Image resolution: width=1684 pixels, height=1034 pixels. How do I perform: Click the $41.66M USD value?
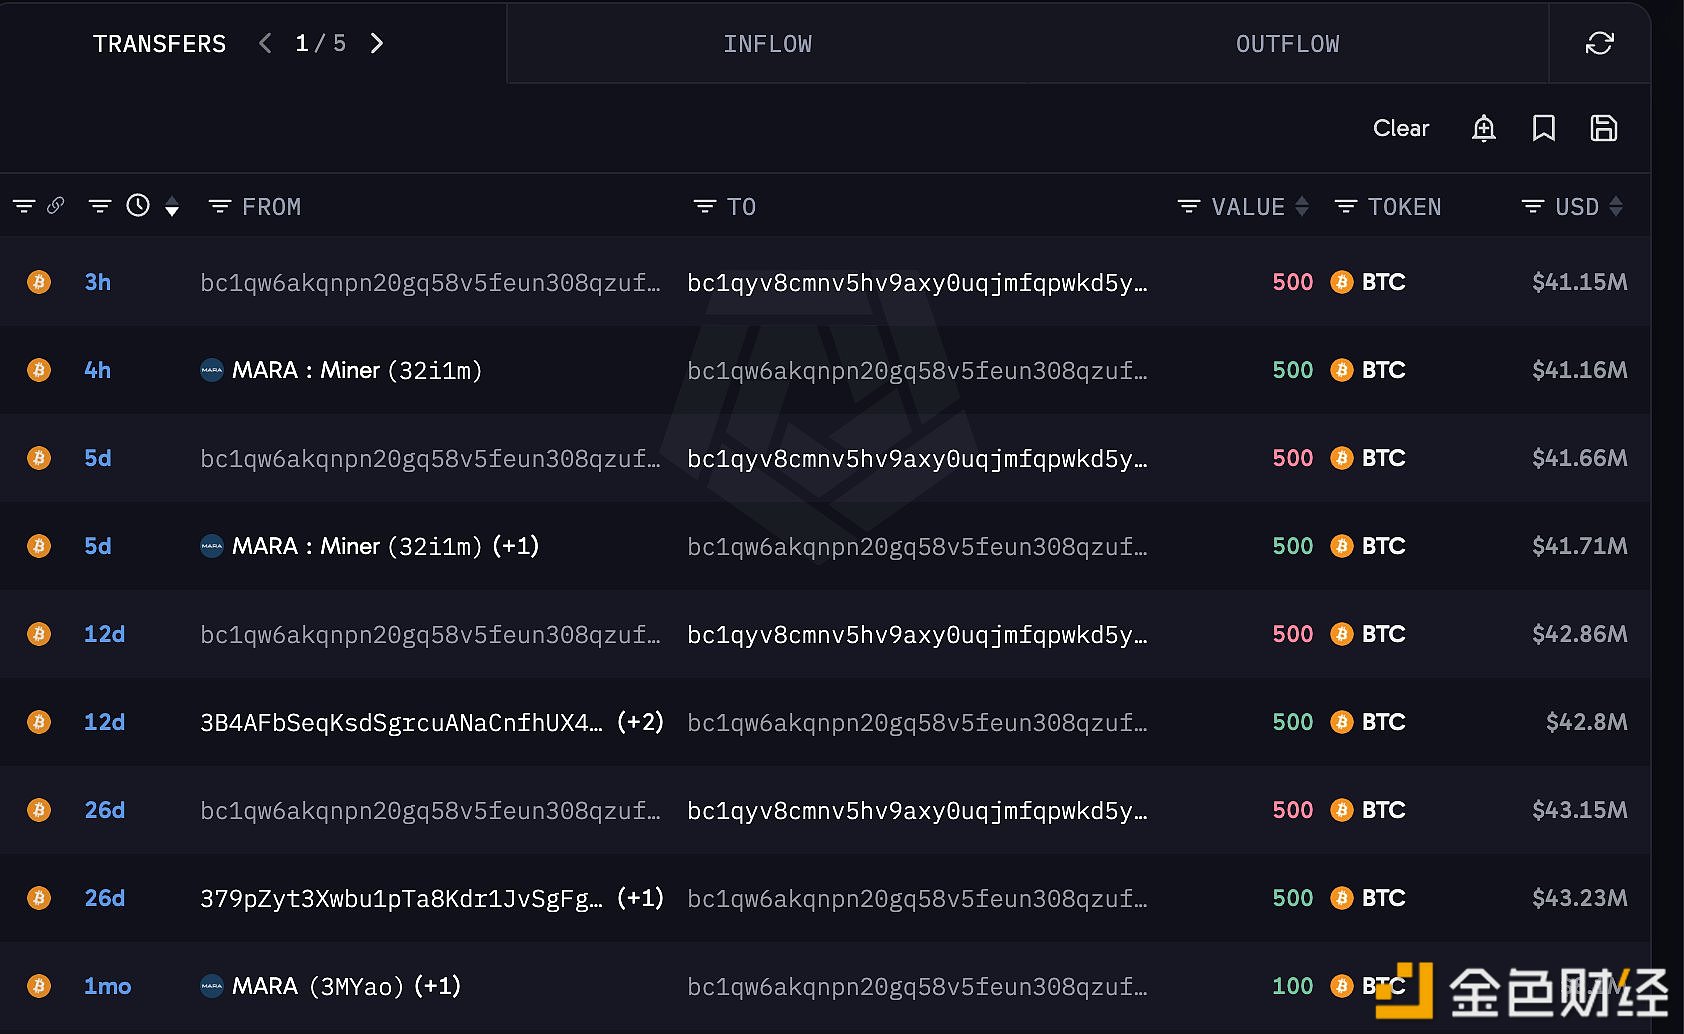click(1579, 458)
